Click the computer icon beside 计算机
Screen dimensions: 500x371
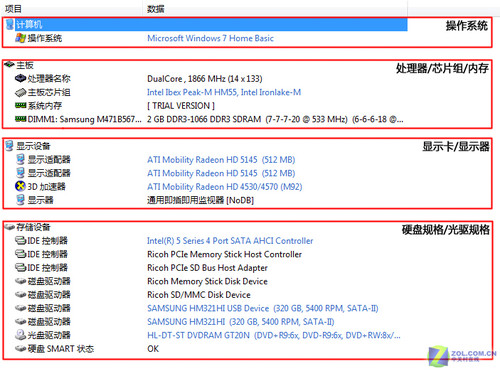10,24
